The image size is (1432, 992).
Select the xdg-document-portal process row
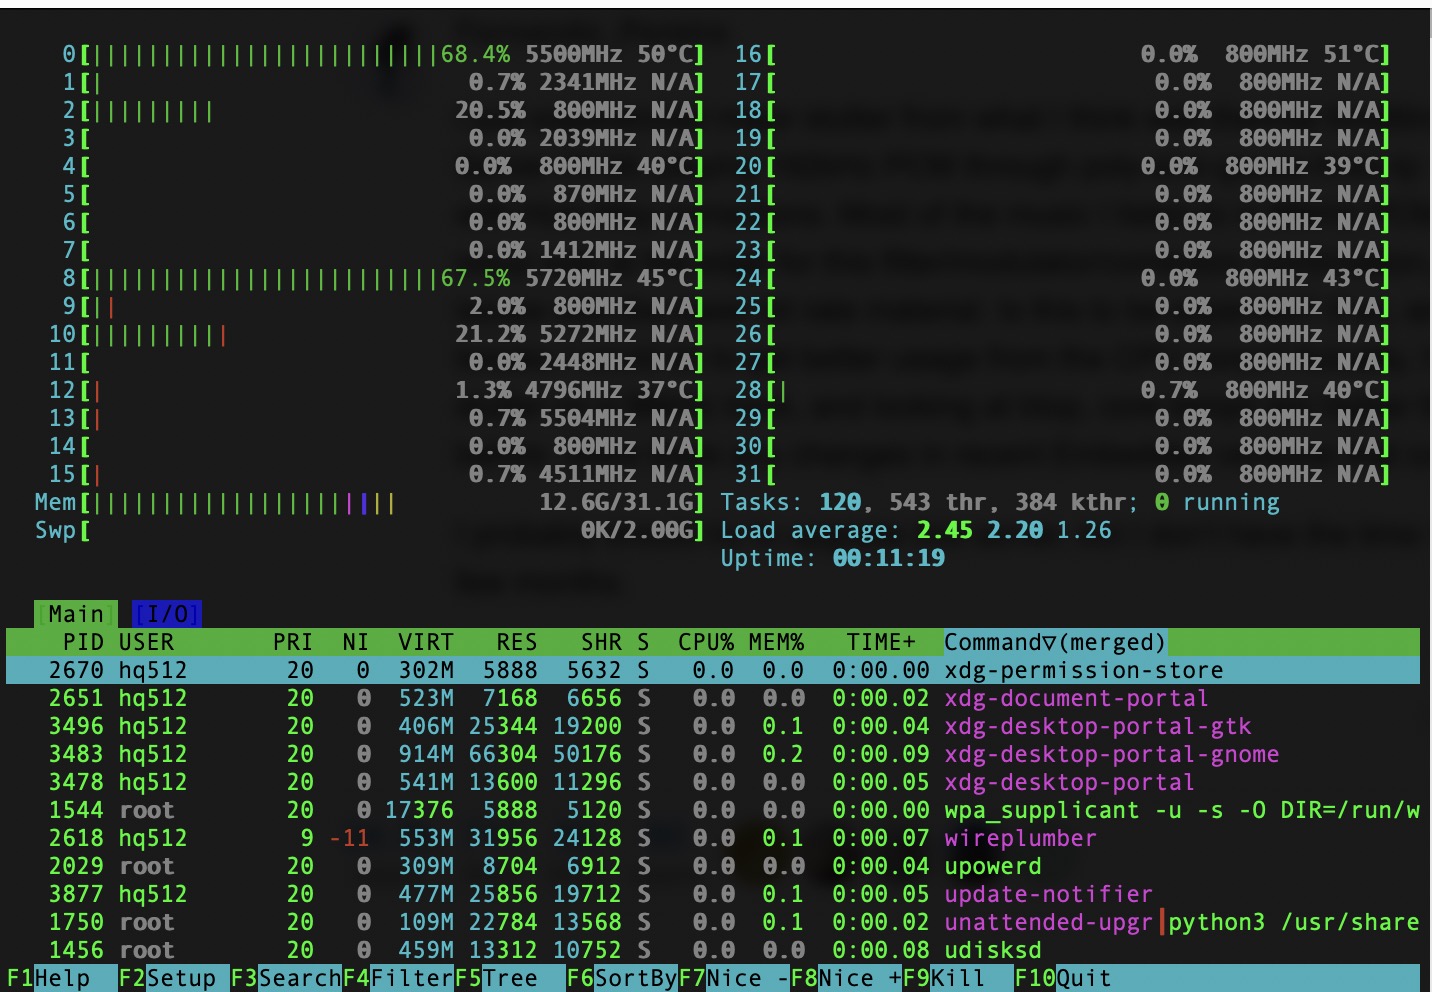(713, 698)
